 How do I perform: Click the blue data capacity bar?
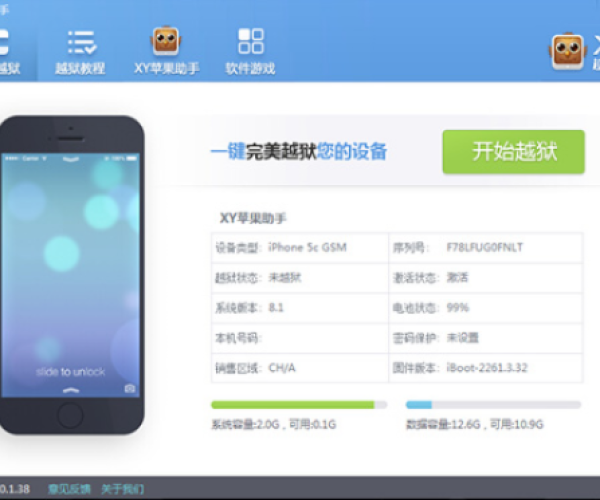[x=493, y=405]
